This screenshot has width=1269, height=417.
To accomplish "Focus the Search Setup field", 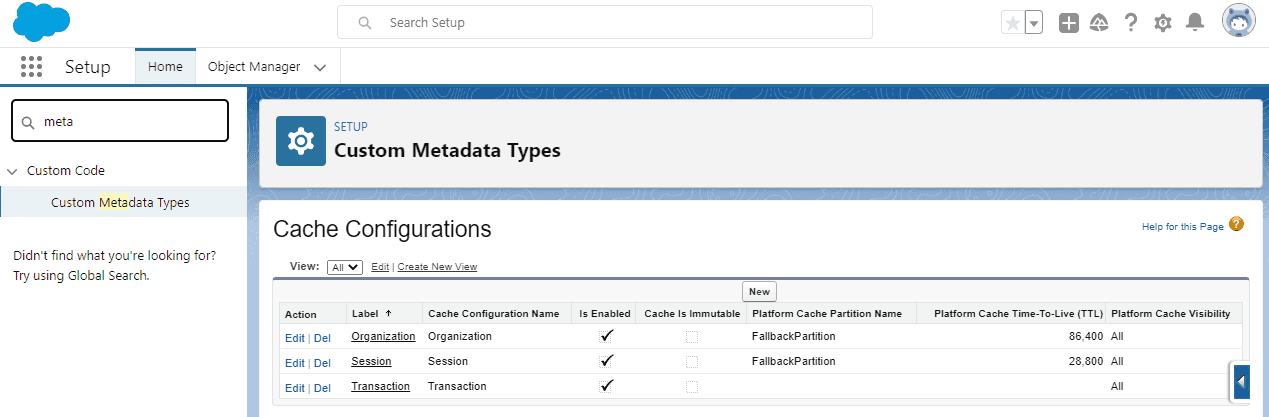I will click(x=605, y=22).
